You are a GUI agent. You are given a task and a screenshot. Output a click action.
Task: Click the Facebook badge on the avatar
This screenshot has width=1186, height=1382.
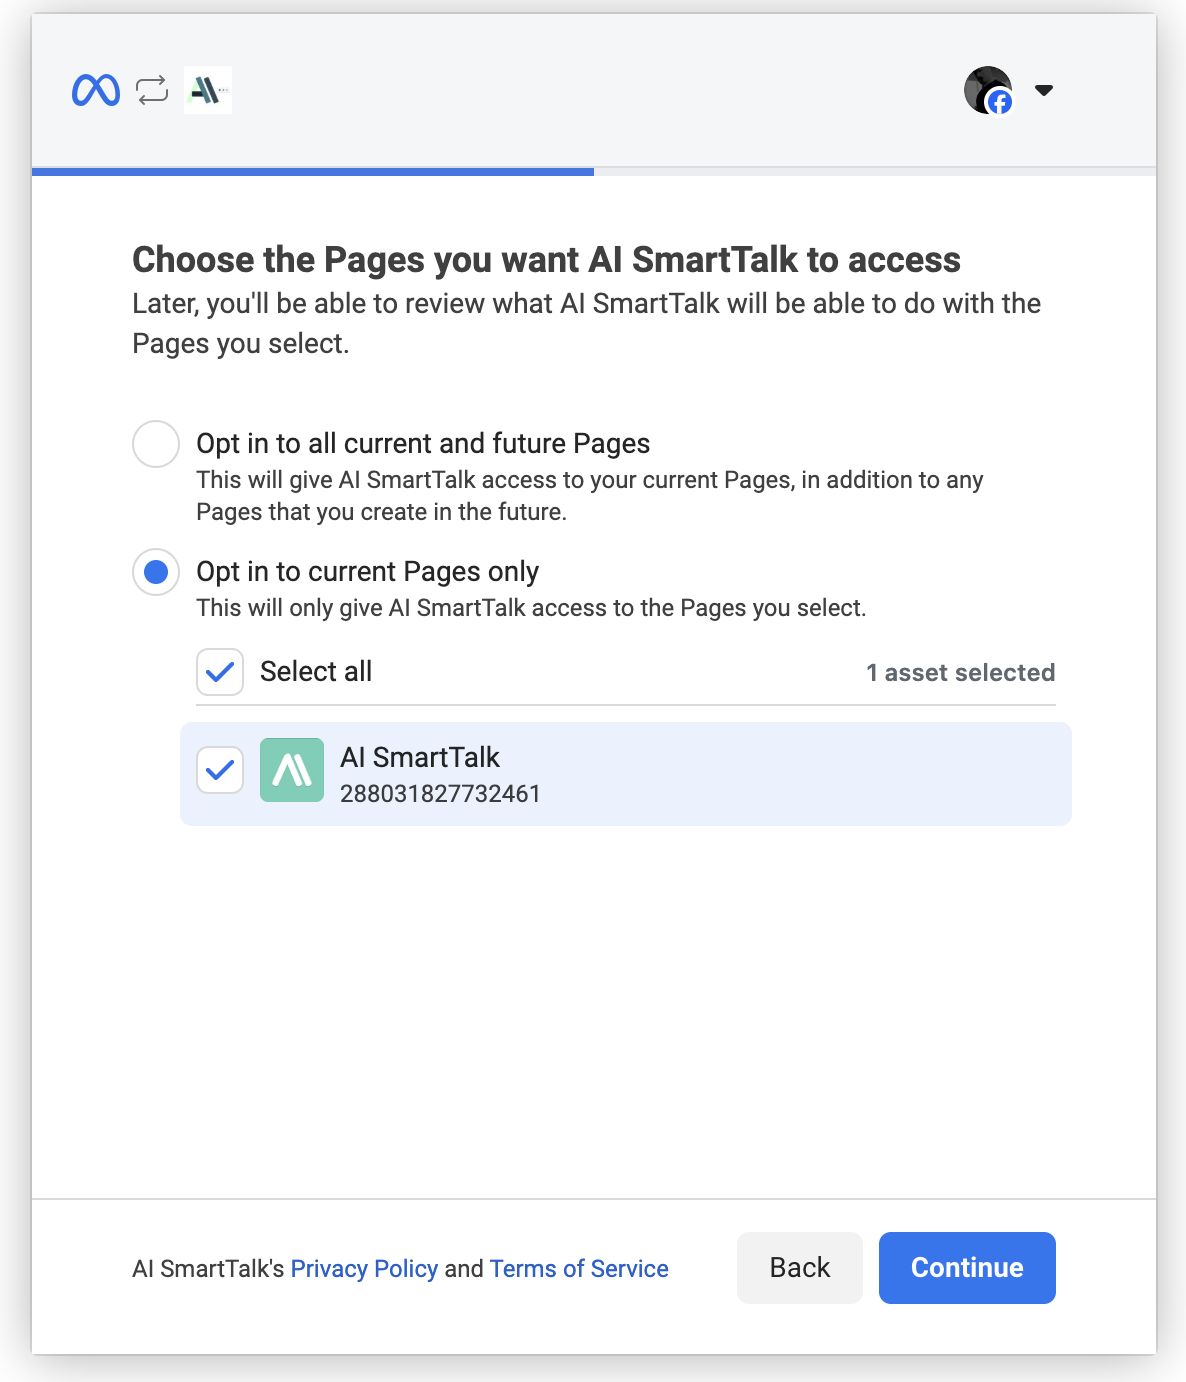pyautogui.click(x=999, y=102)
